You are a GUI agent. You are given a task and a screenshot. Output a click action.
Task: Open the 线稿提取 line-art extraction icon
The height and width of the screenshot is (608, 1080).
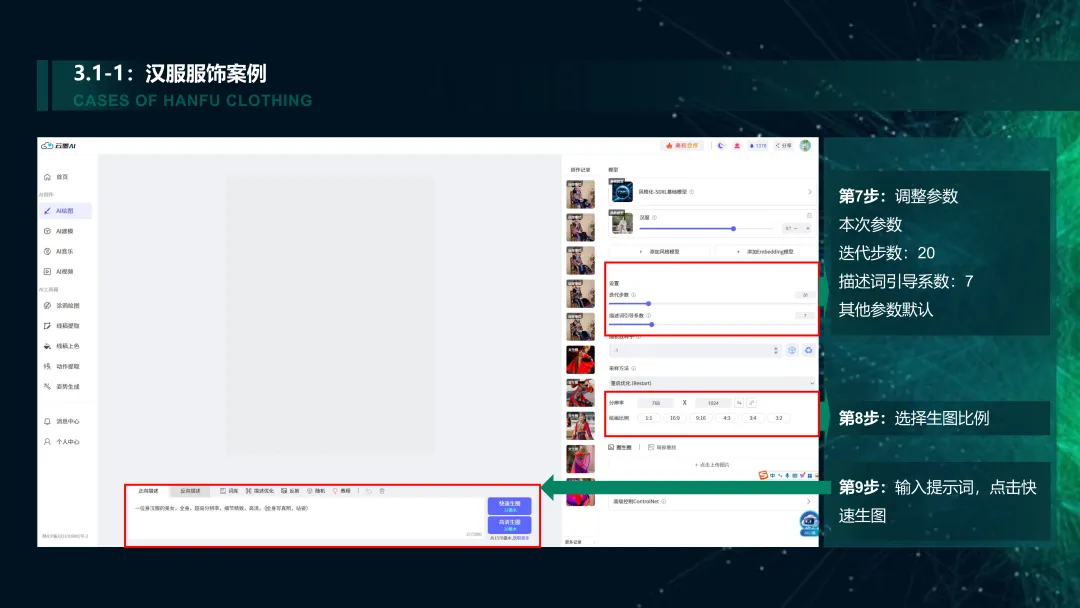48,326
